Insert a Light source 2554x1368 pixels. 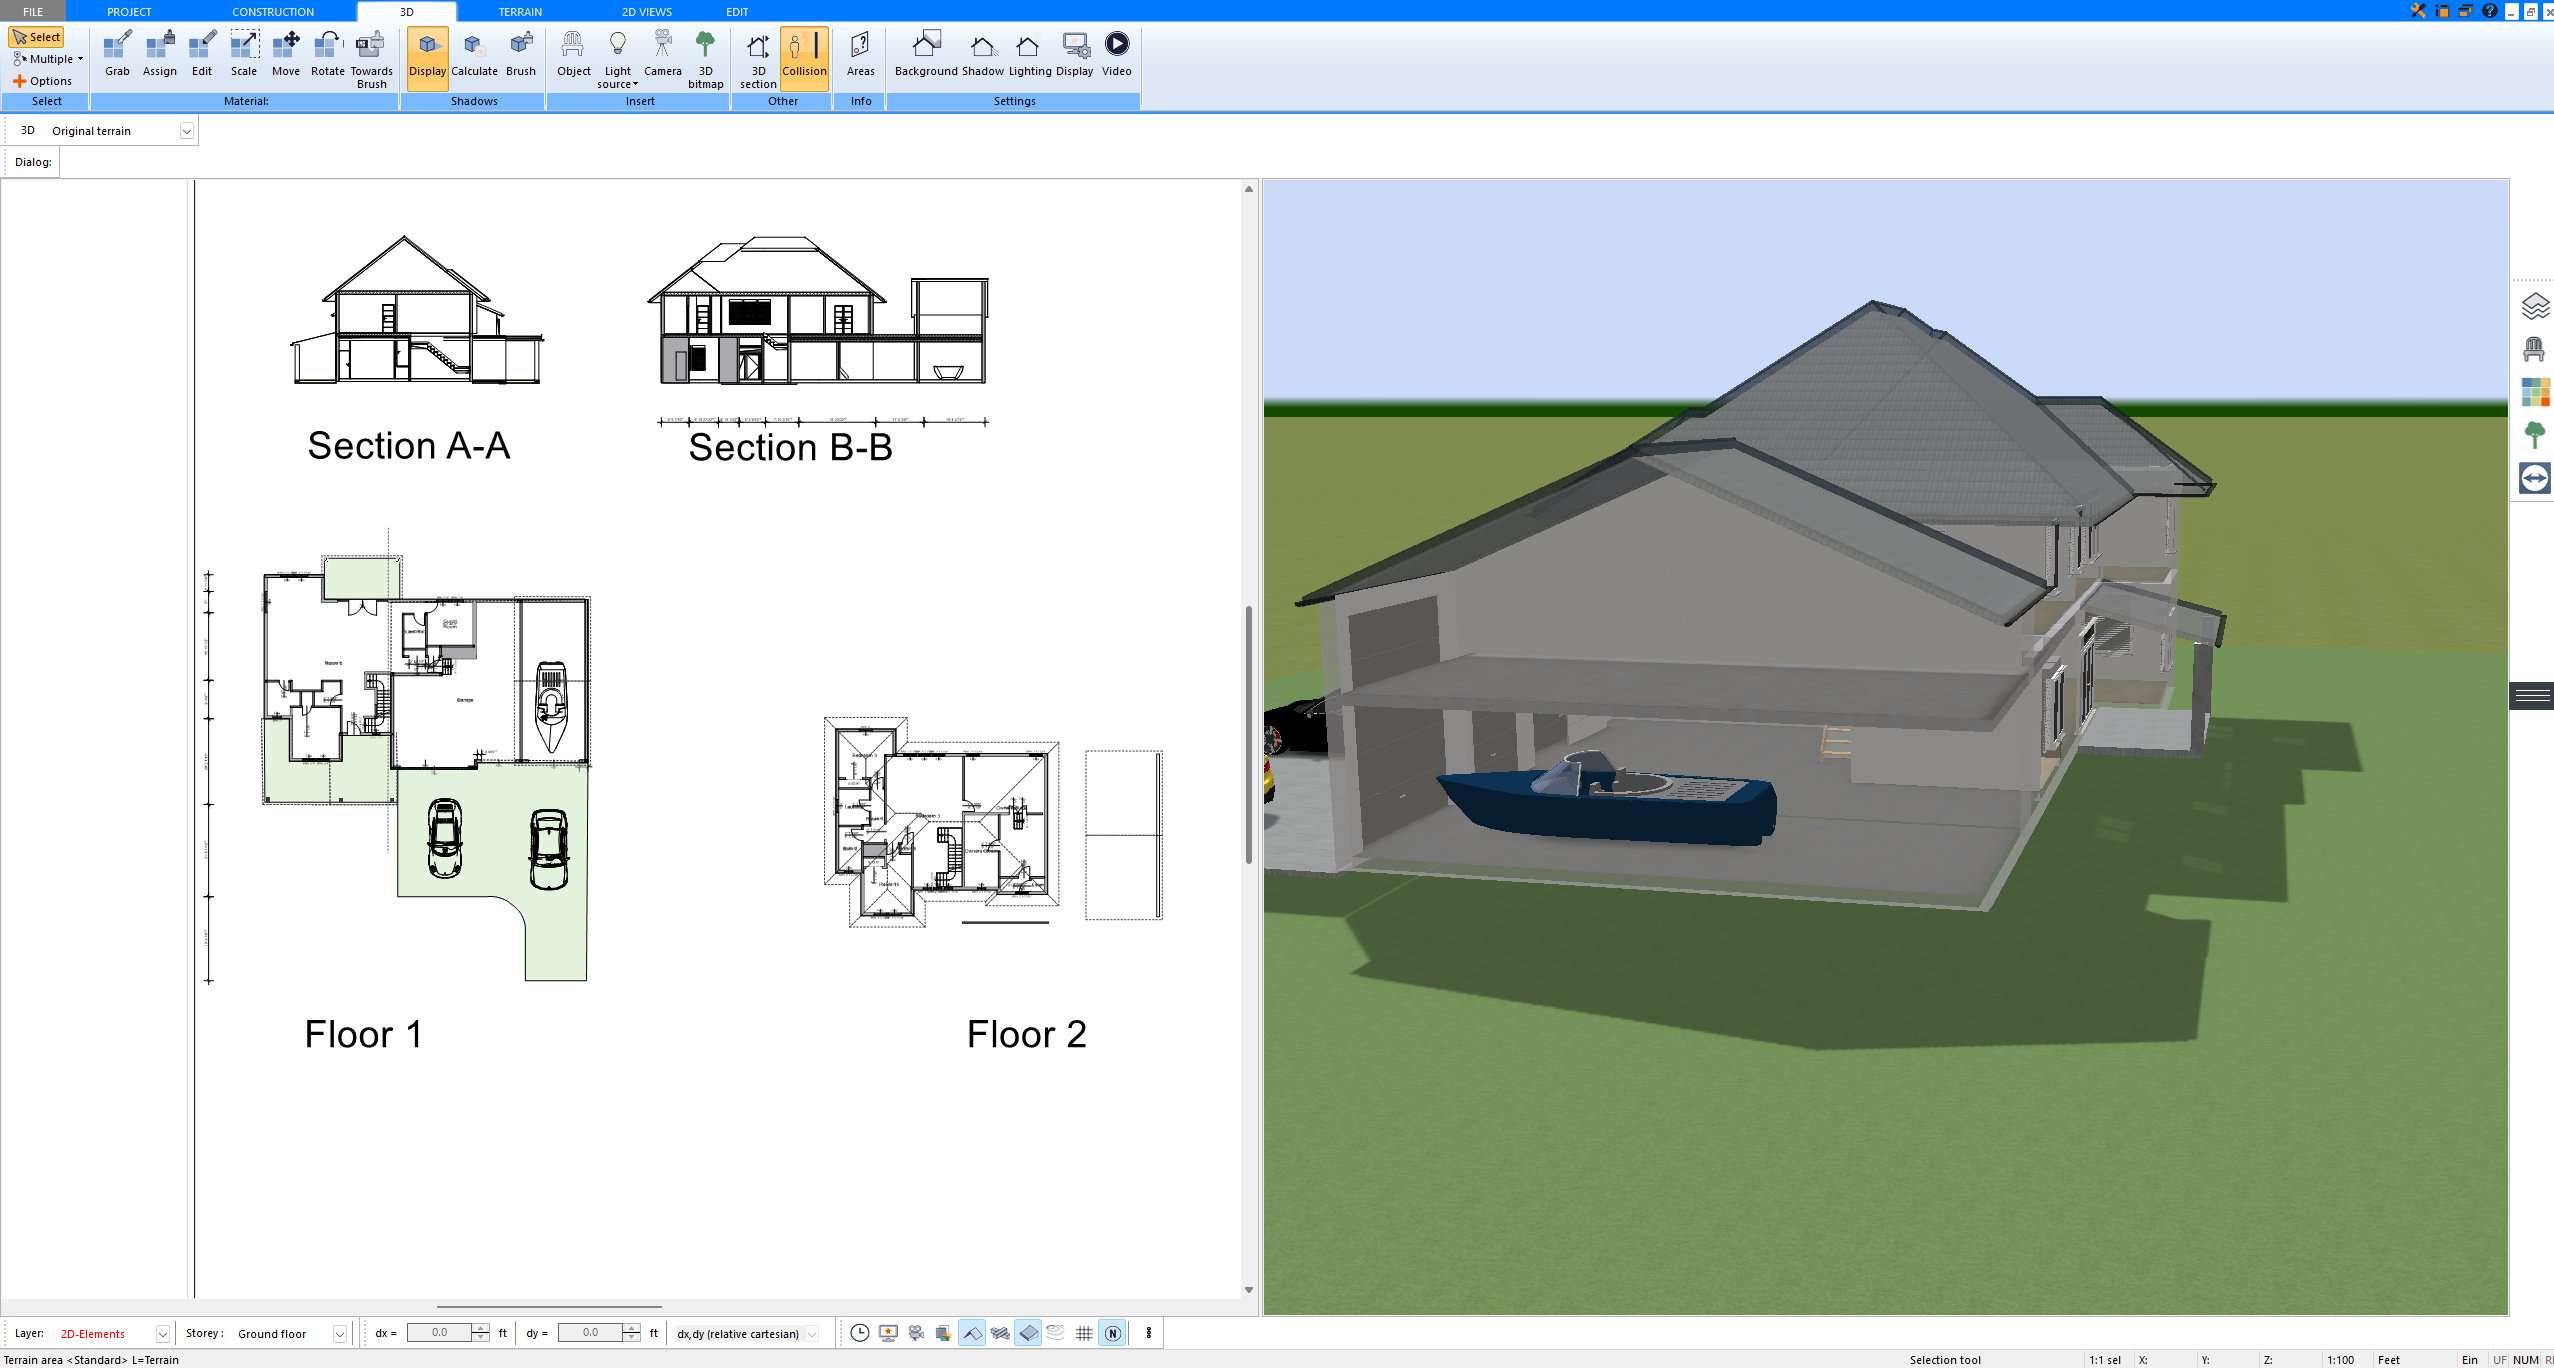coord(617,52)
